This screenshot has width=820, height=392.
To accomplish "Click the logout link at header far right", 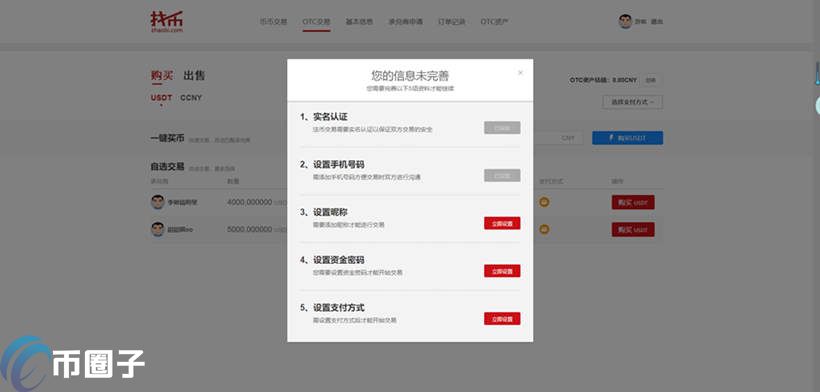I will coord(657,22).
